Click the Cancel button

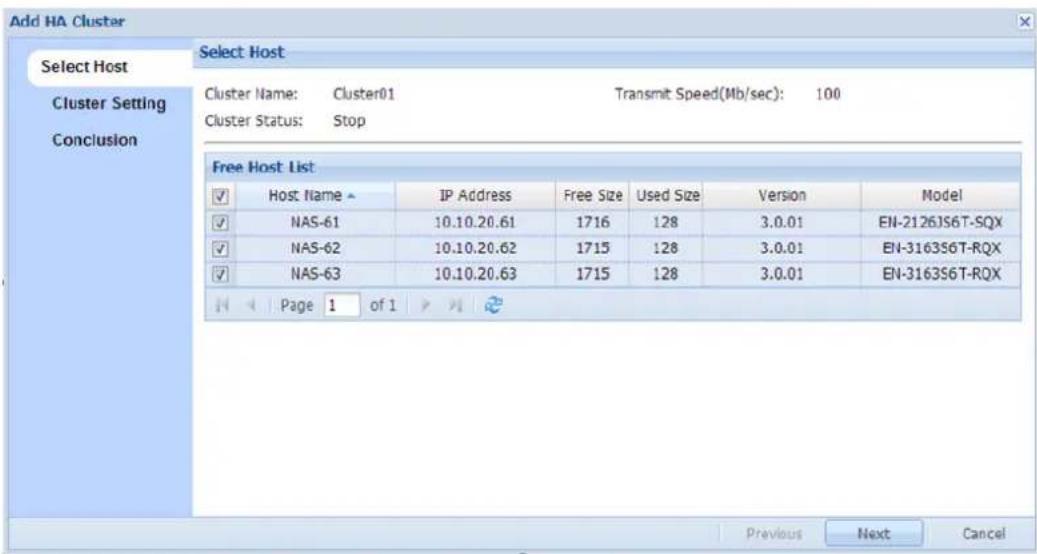coord(983,534)
